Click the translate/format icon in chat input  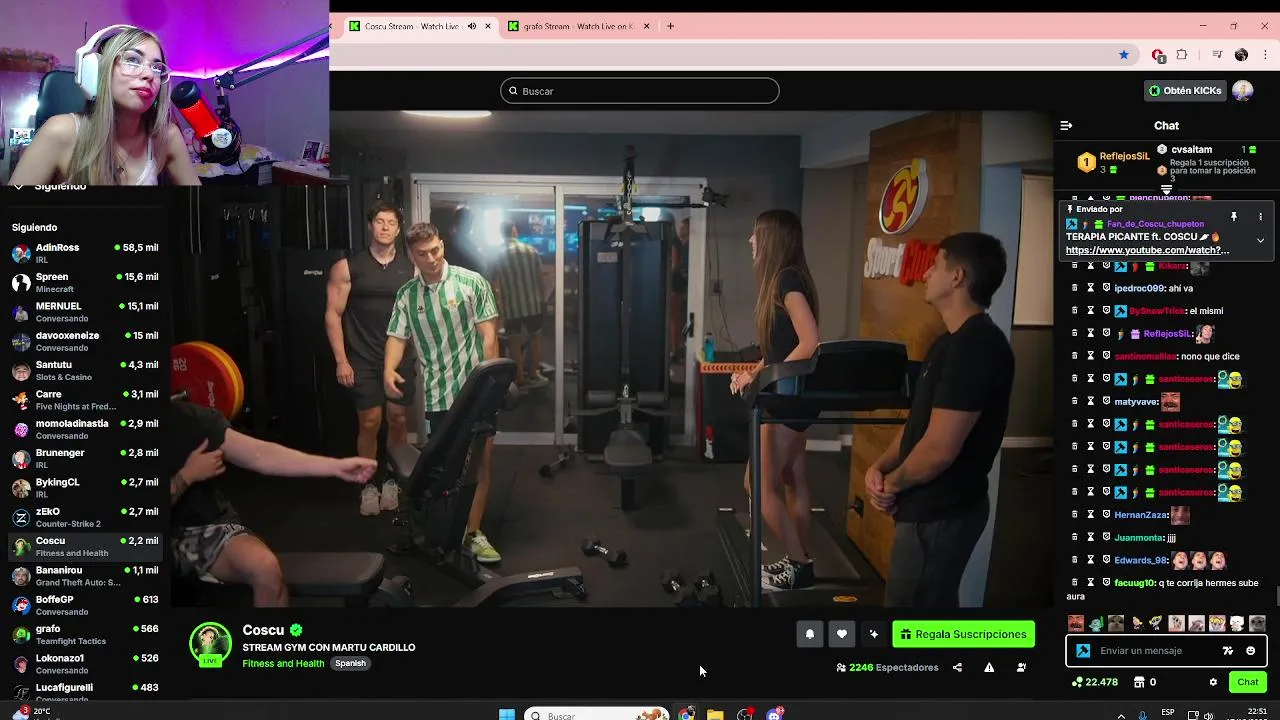[1228, 651]
